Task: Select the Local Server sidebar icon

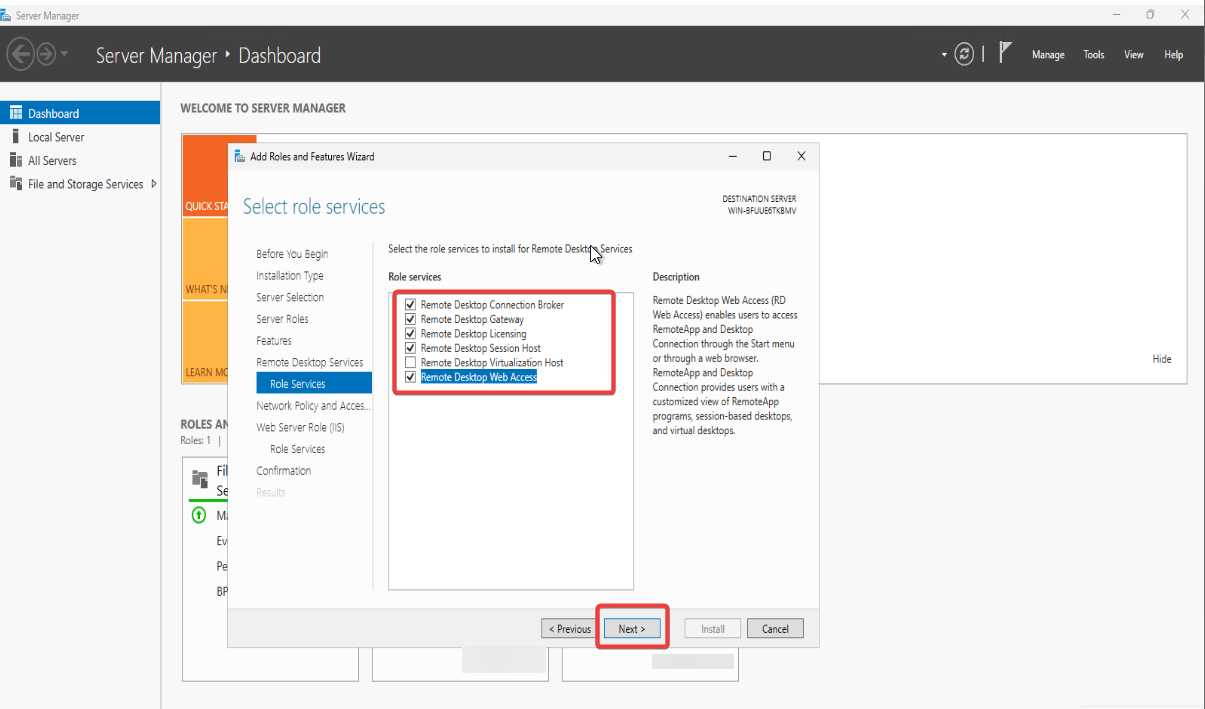Action: [16, 137]
